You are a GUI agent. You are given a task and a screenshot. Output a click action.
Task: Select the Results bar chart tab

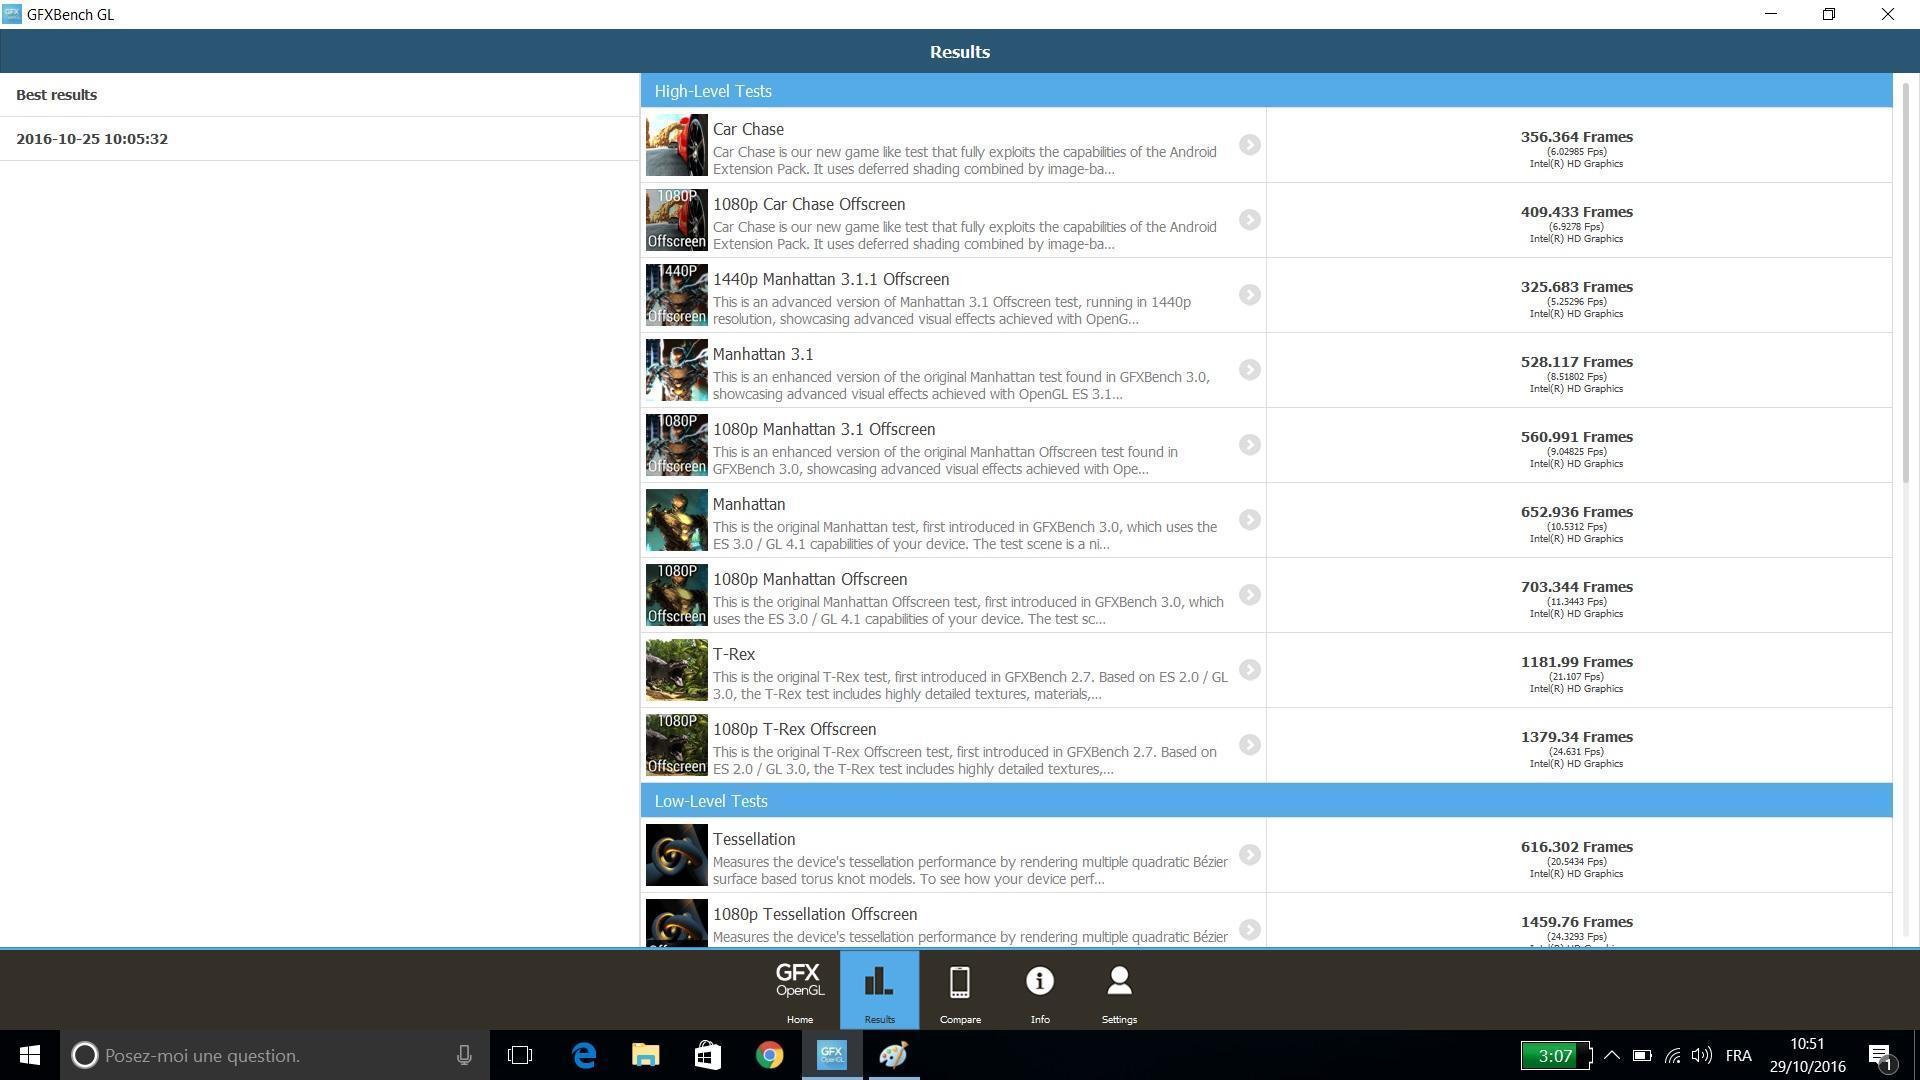pos(879,990)
